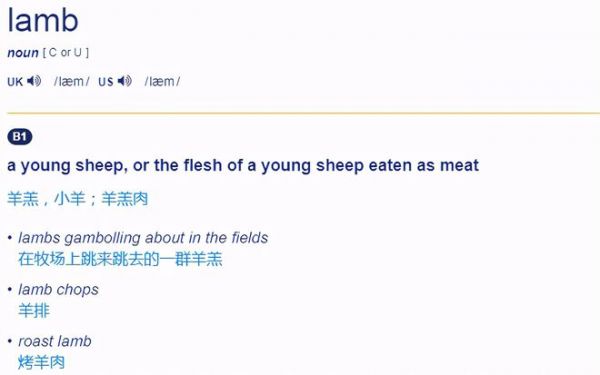Click the [C or U] grammar code
This screenshot has width=600, height=375.
coord(66,52)
